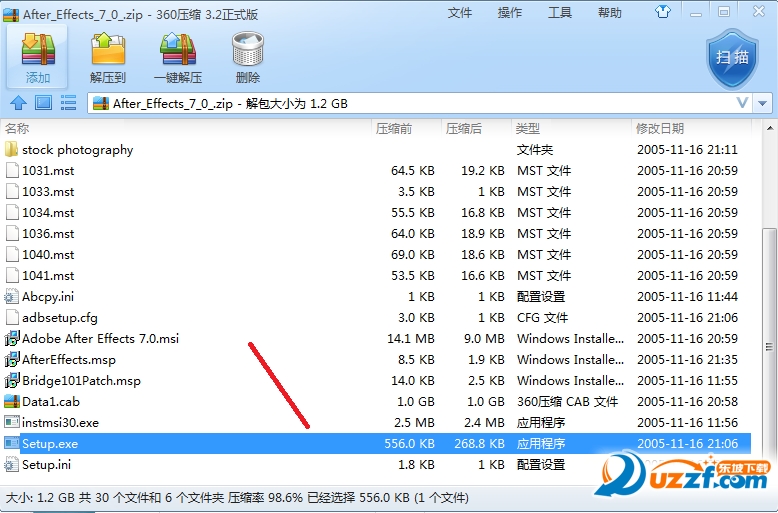Screen dimensions: 778x513
Task: Select the 1034.mst file name
Action: click(x=48, y=212)
